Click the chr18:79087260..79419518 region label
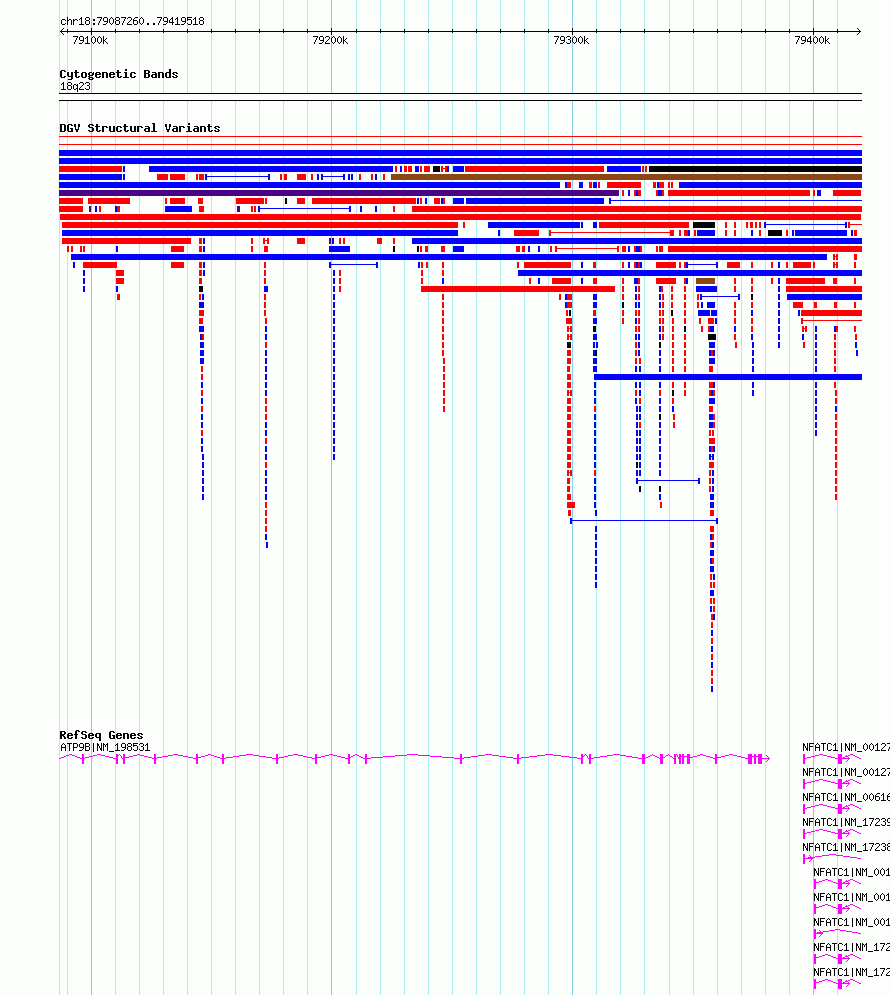The width and height of the screenshot is (890, 995). tap(132, 21)
